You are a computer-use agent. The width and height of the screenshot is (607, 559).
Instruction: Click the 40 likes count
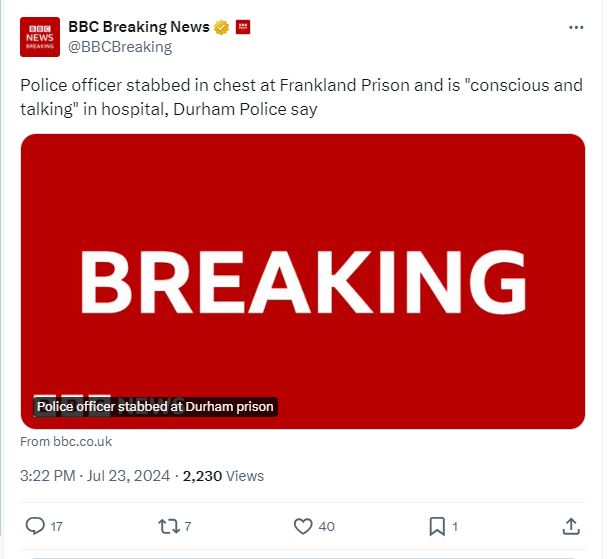[x=326, y=527]
